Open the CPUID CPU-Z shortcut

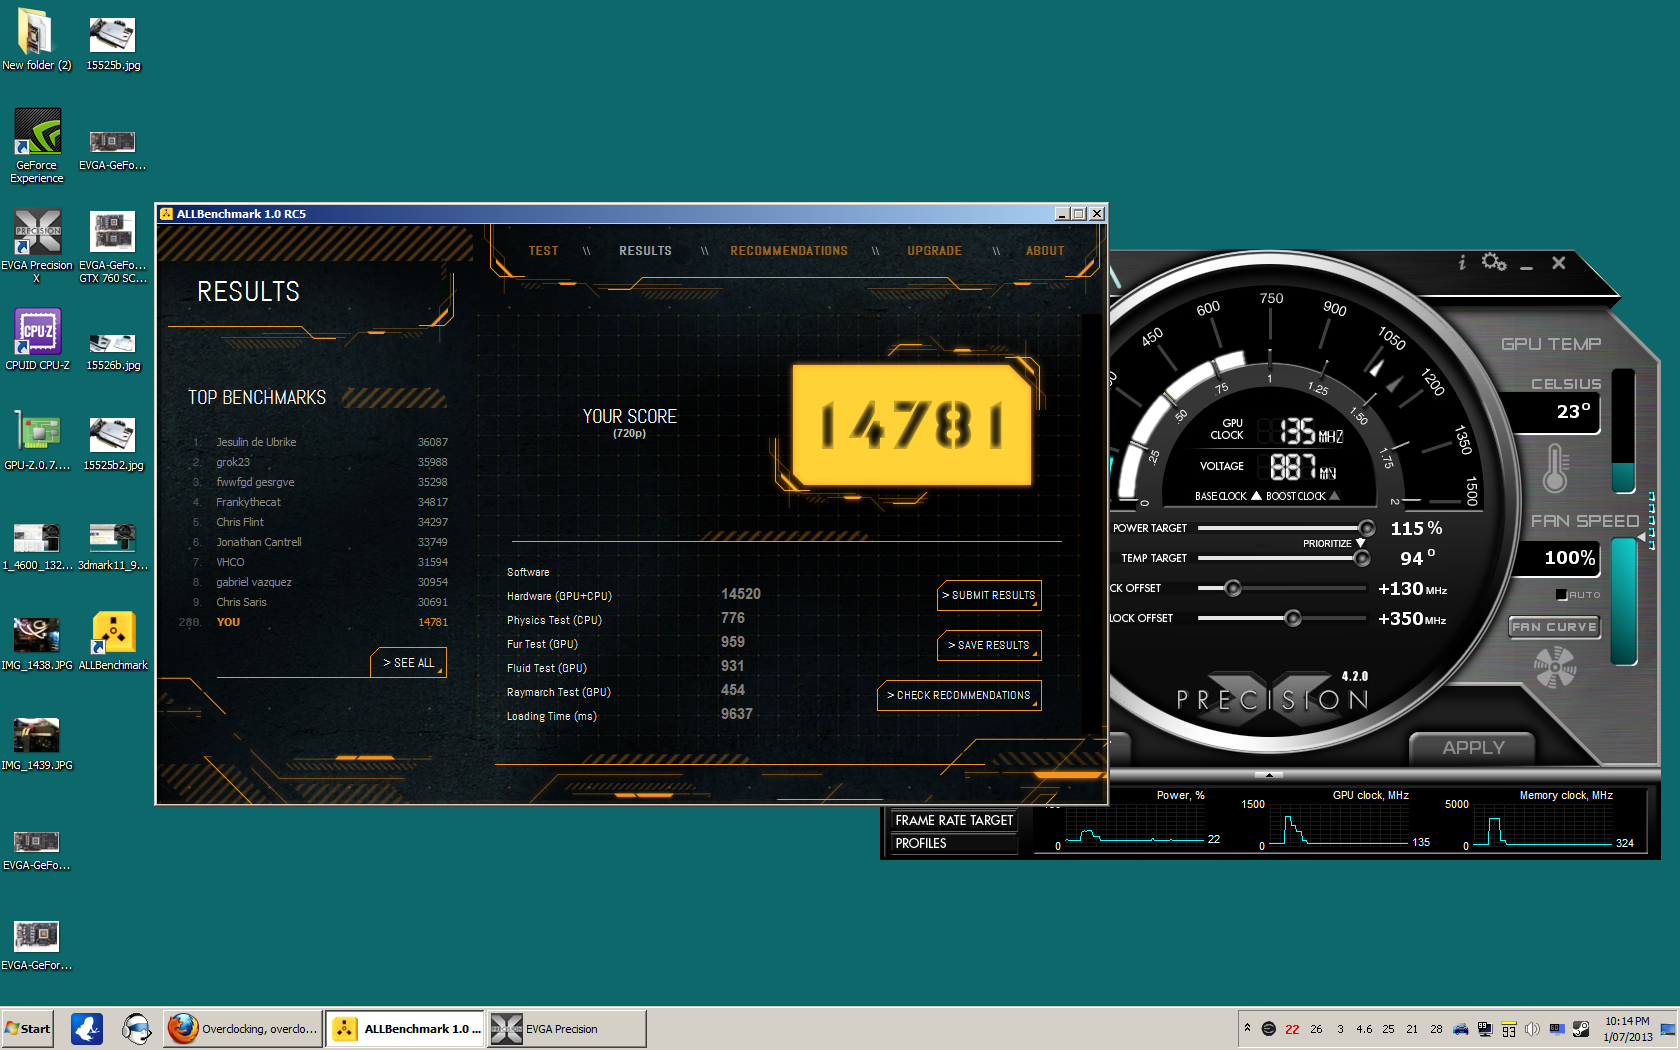pos(37,340)
